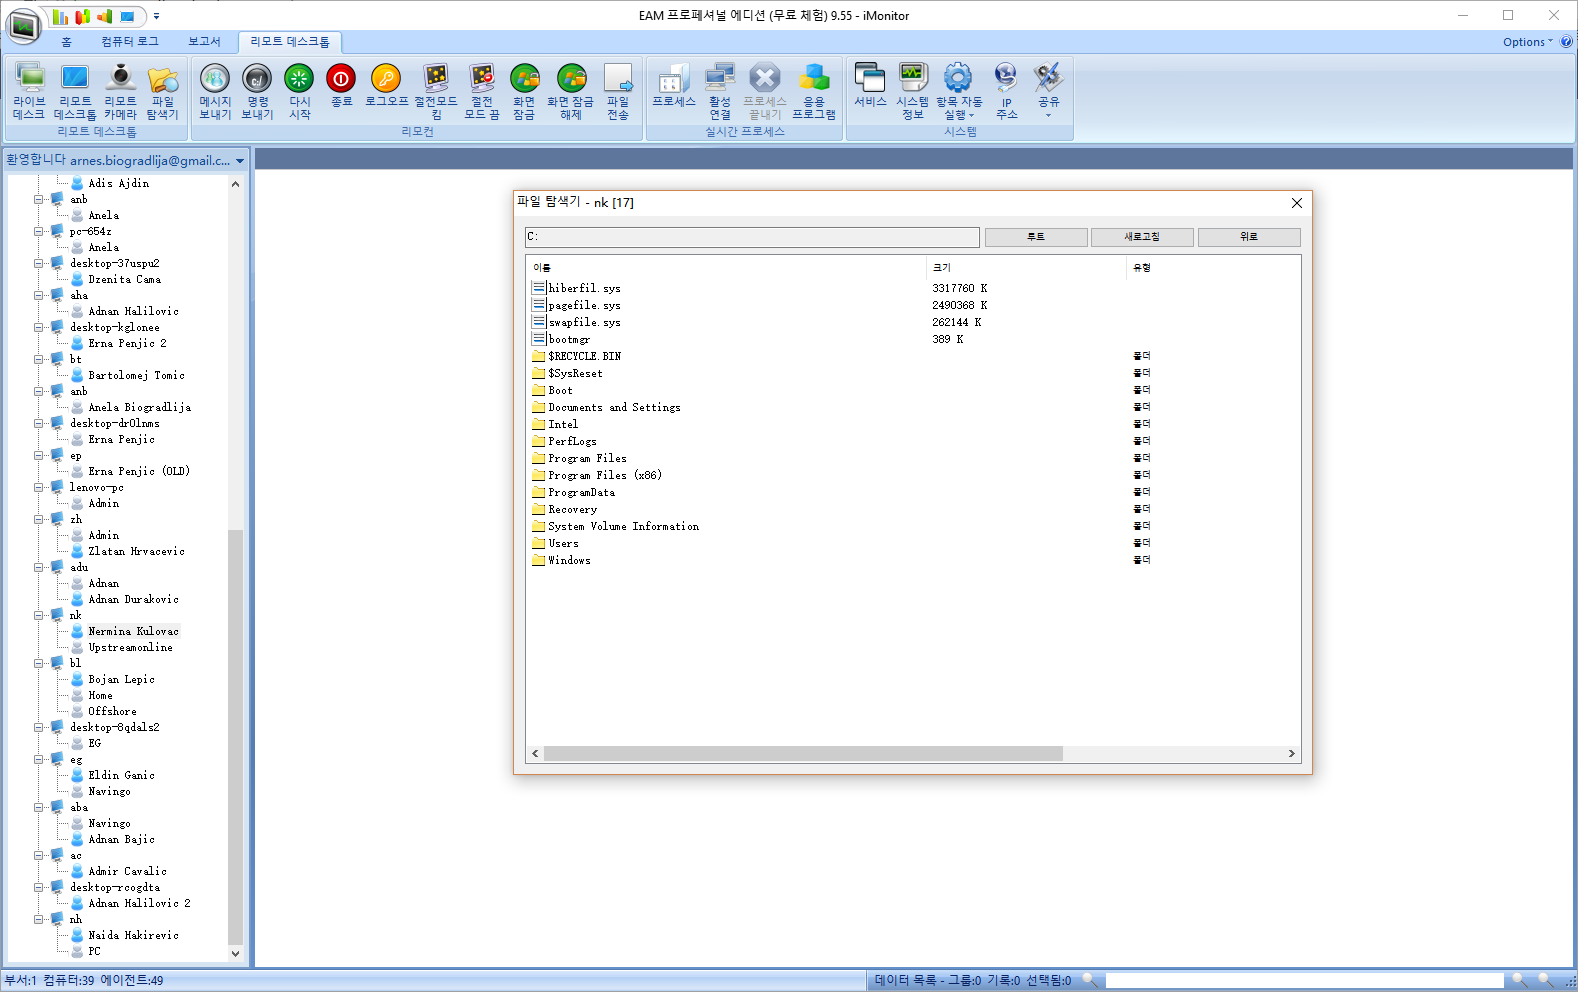Open the account dropdown next to arnes.biogradlija email
Image resolution: width=1578 pixels, height=992 pixels.
(x=240, y=161)
